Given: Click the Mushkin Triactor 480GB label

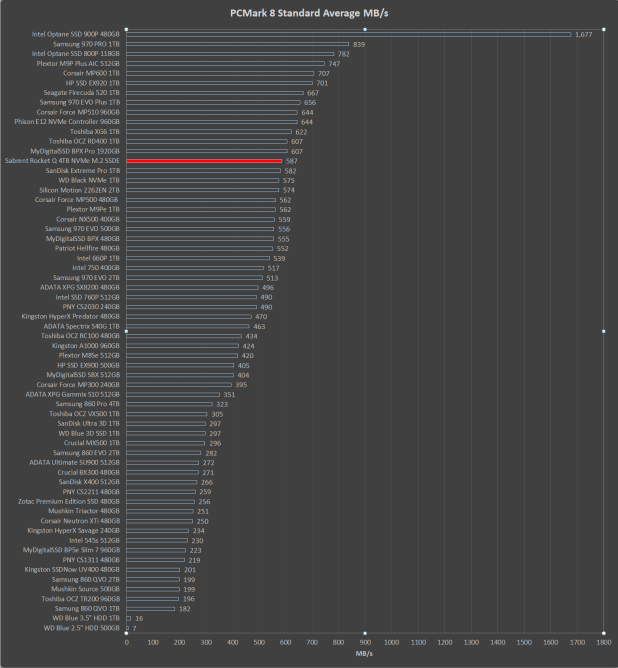Looking at the screenshot, I should tap(84, 511).
